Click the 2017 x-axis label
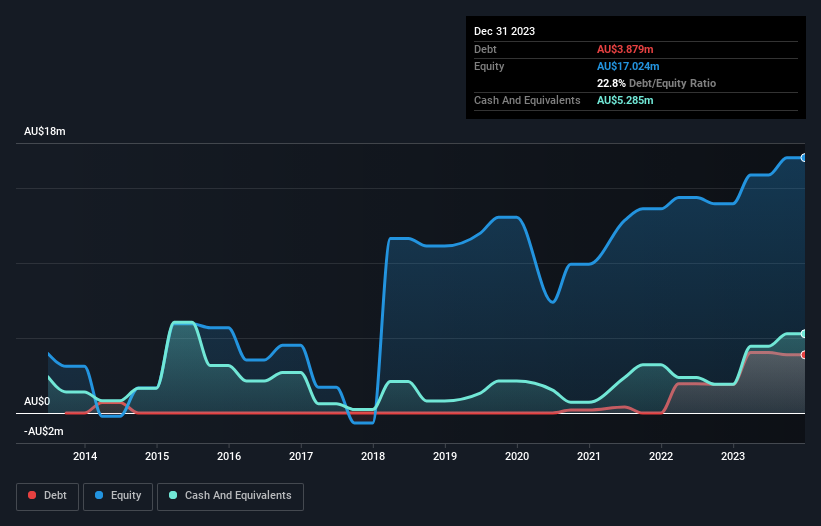Screen dimensions: 821x526 [x=301, y=456]
